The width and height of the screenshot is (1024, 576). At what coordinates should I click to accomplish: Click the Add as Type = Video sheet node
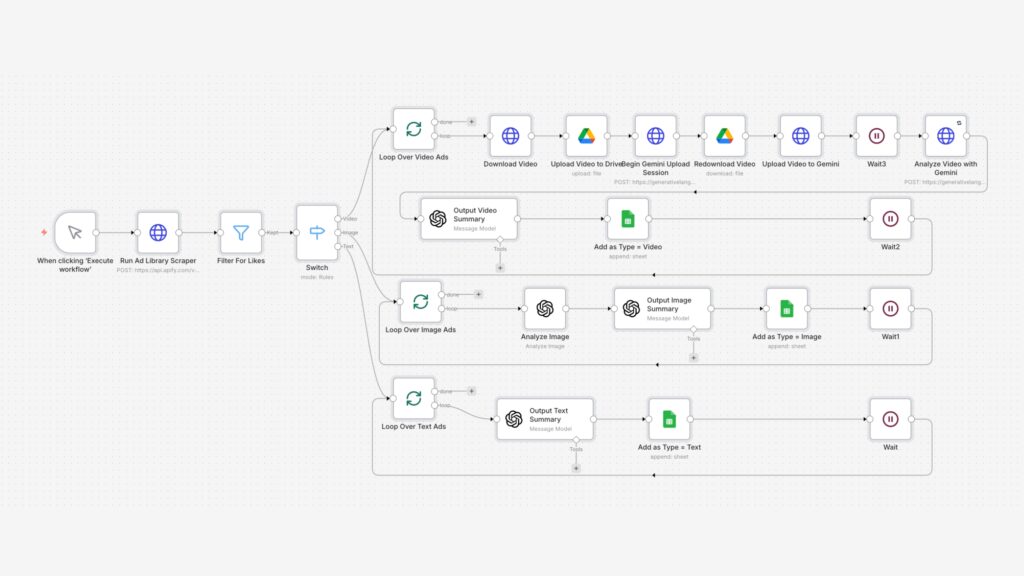(x=628, y=218)
